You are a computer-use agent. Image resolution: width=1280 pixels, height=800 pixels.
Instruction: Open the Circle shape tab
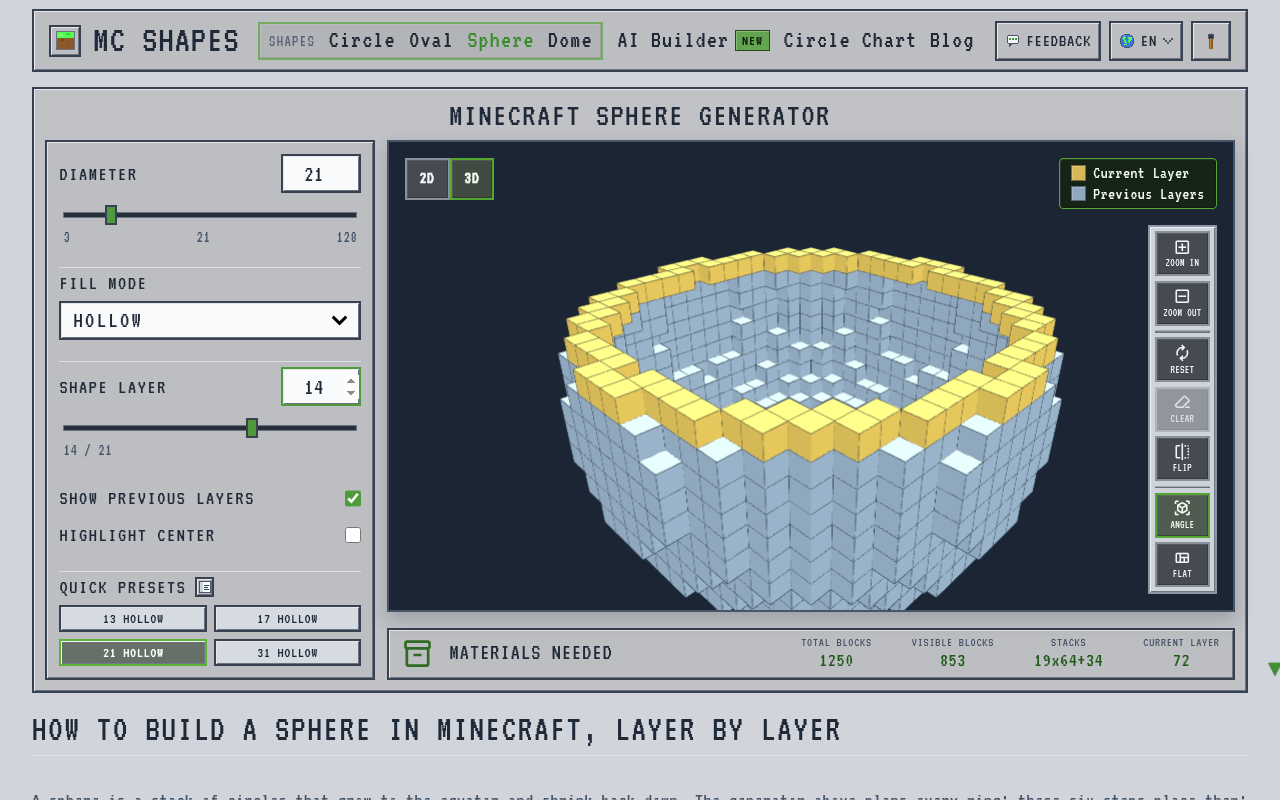(x=362, y=41)
